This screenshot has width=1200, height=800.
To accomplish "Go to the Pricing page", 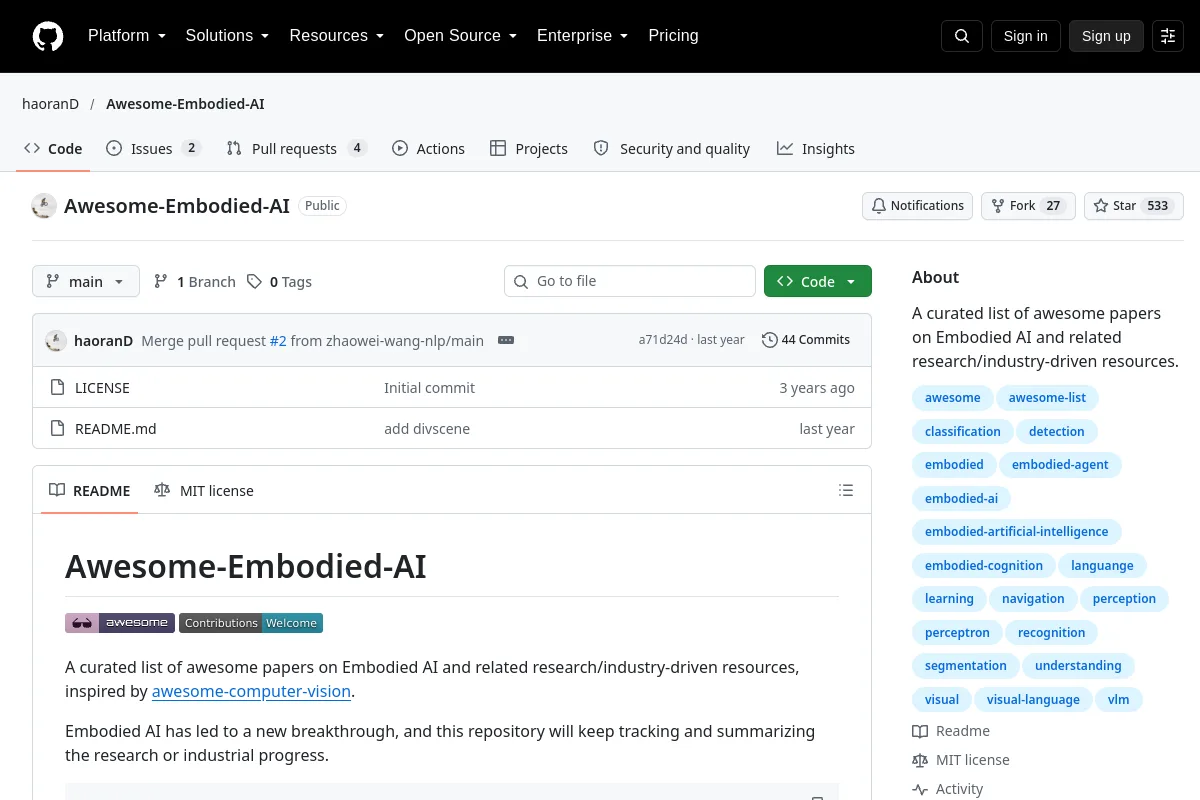I will pos(673,36).
